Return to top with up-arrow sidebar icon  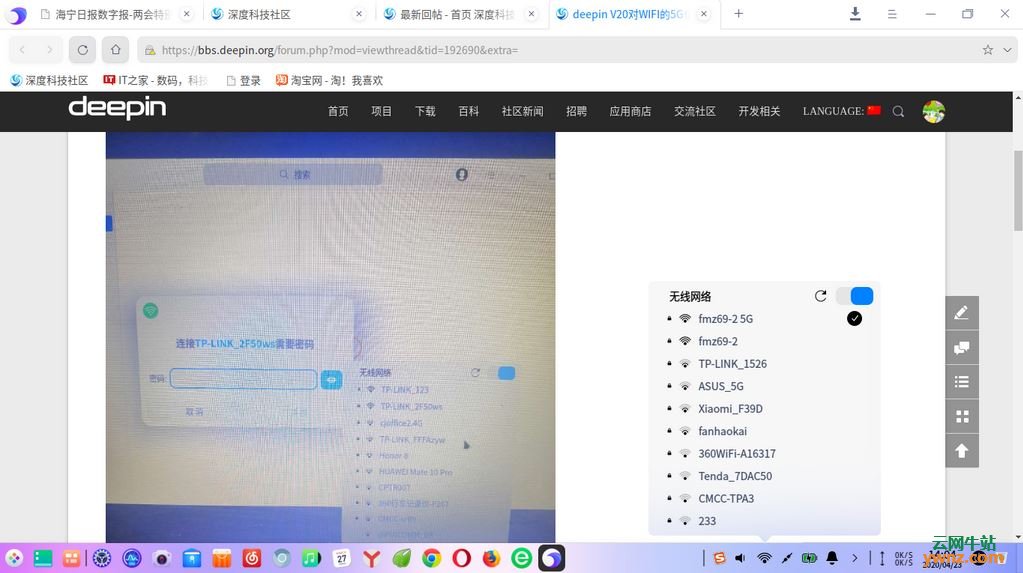pos(962,451)
